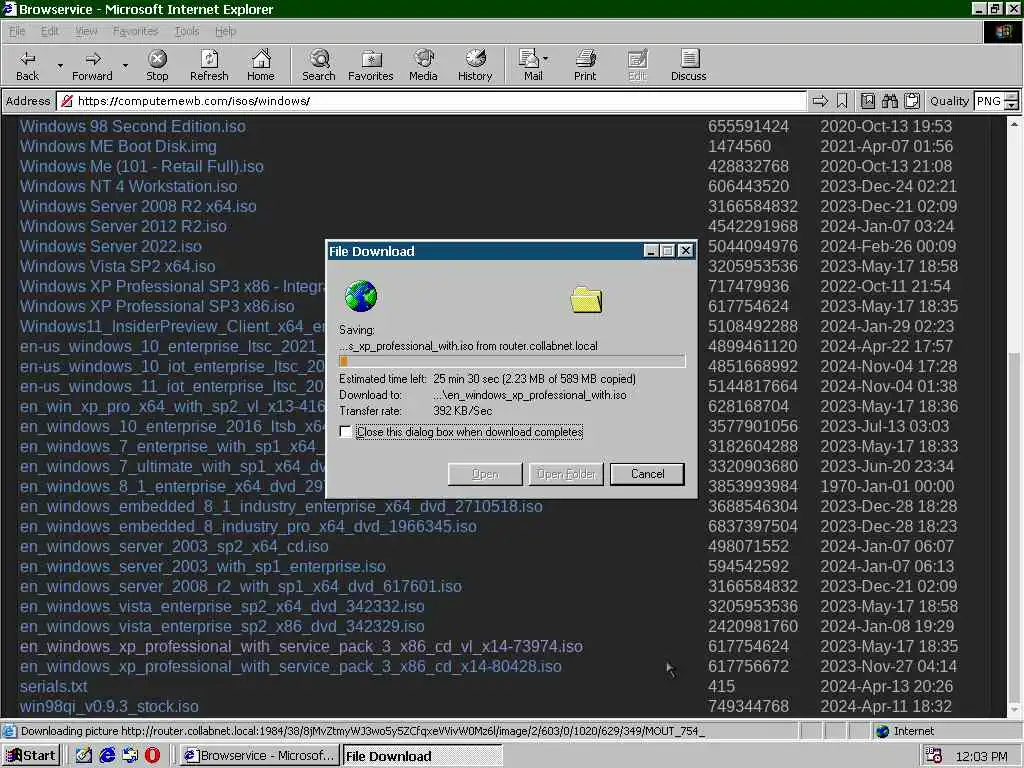Open the Tools menu
The image size is (1024, 768).
click(187, 31)
